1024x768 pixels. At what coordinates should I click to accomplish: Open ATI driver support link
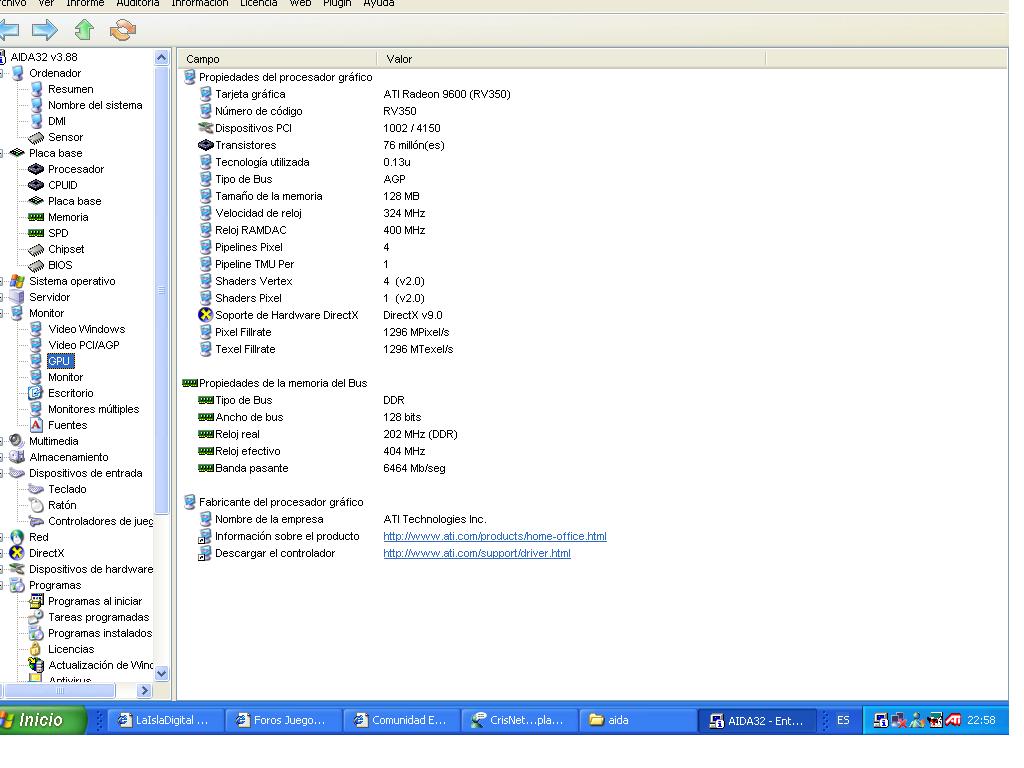point(477,553)
